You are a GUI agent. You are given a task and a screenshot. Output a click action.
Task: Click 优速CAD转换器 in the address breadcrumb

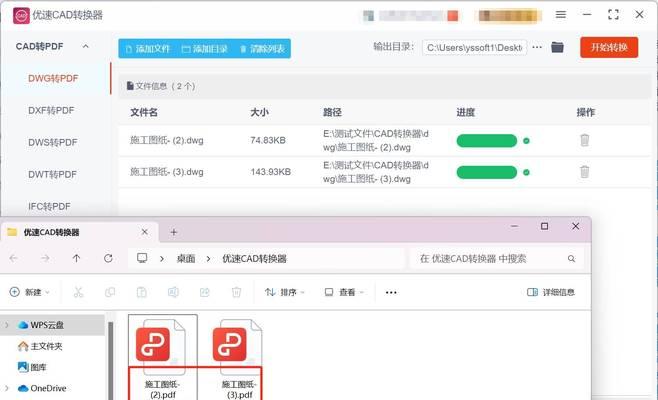pyautogui.click(x=254, y=259)
